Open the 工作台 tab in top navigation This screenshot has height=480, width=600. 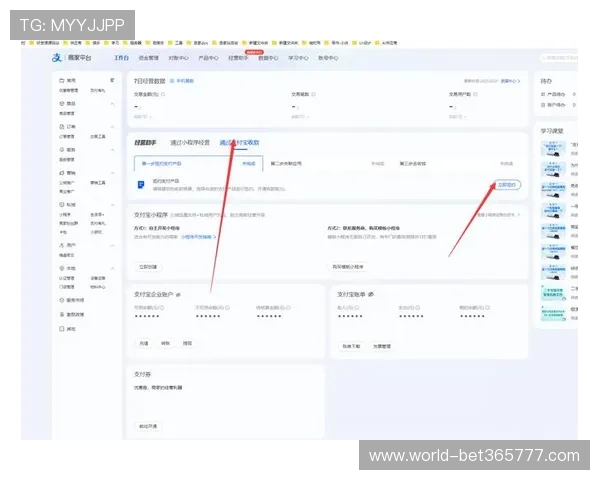121,58
